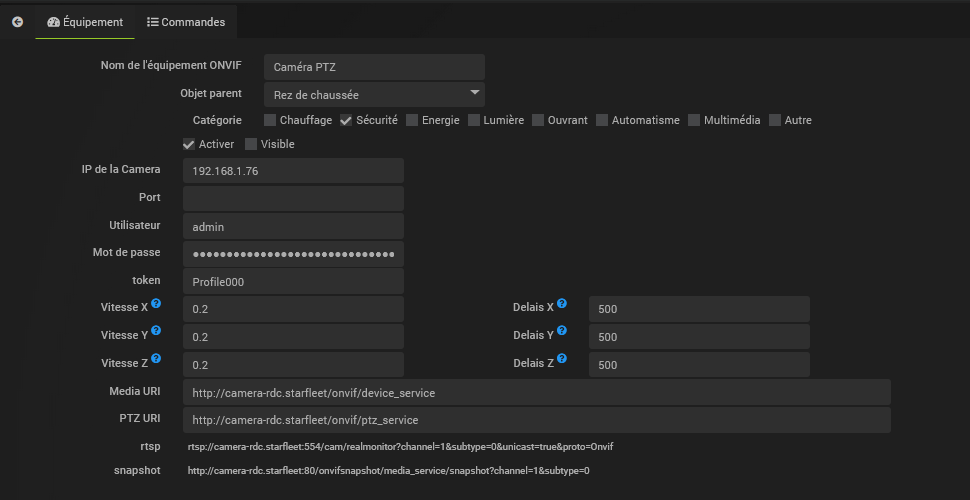Click help icon next to Delais Y
This screenshot has height=500, width=970.
pos(562,331)
